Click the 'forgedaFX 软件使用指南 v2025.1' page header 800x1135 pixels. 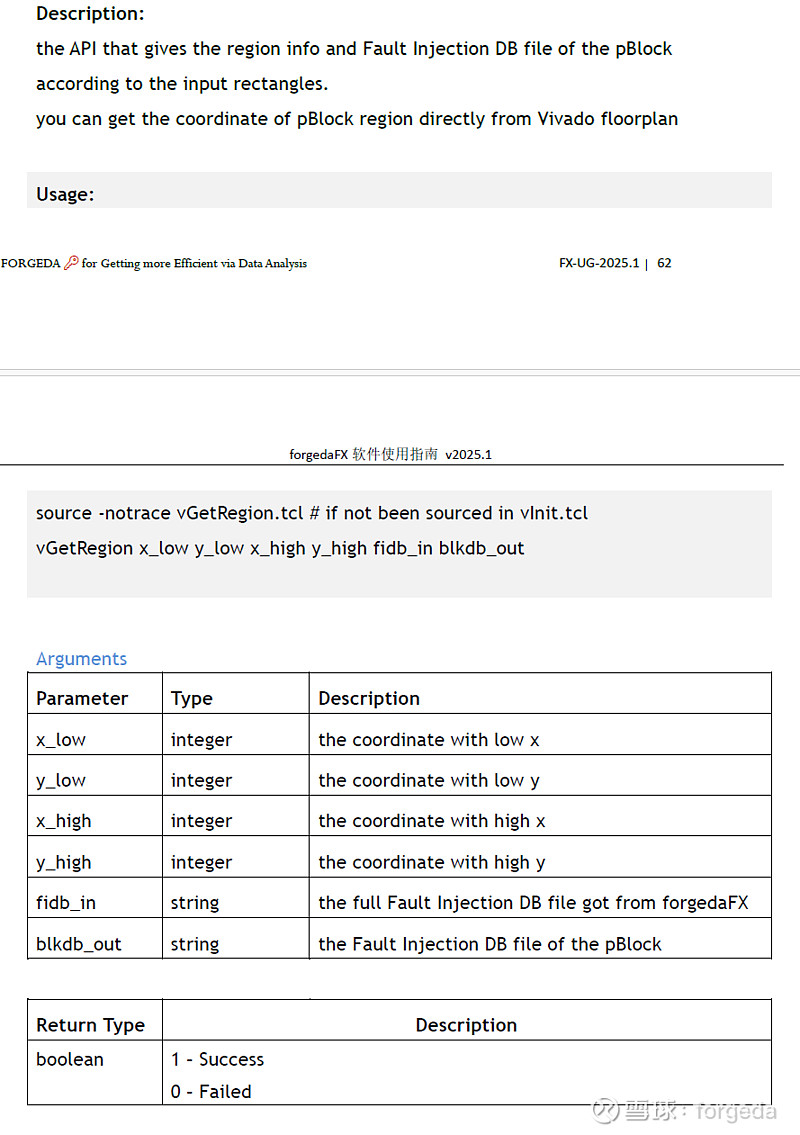tap(390, 455)
